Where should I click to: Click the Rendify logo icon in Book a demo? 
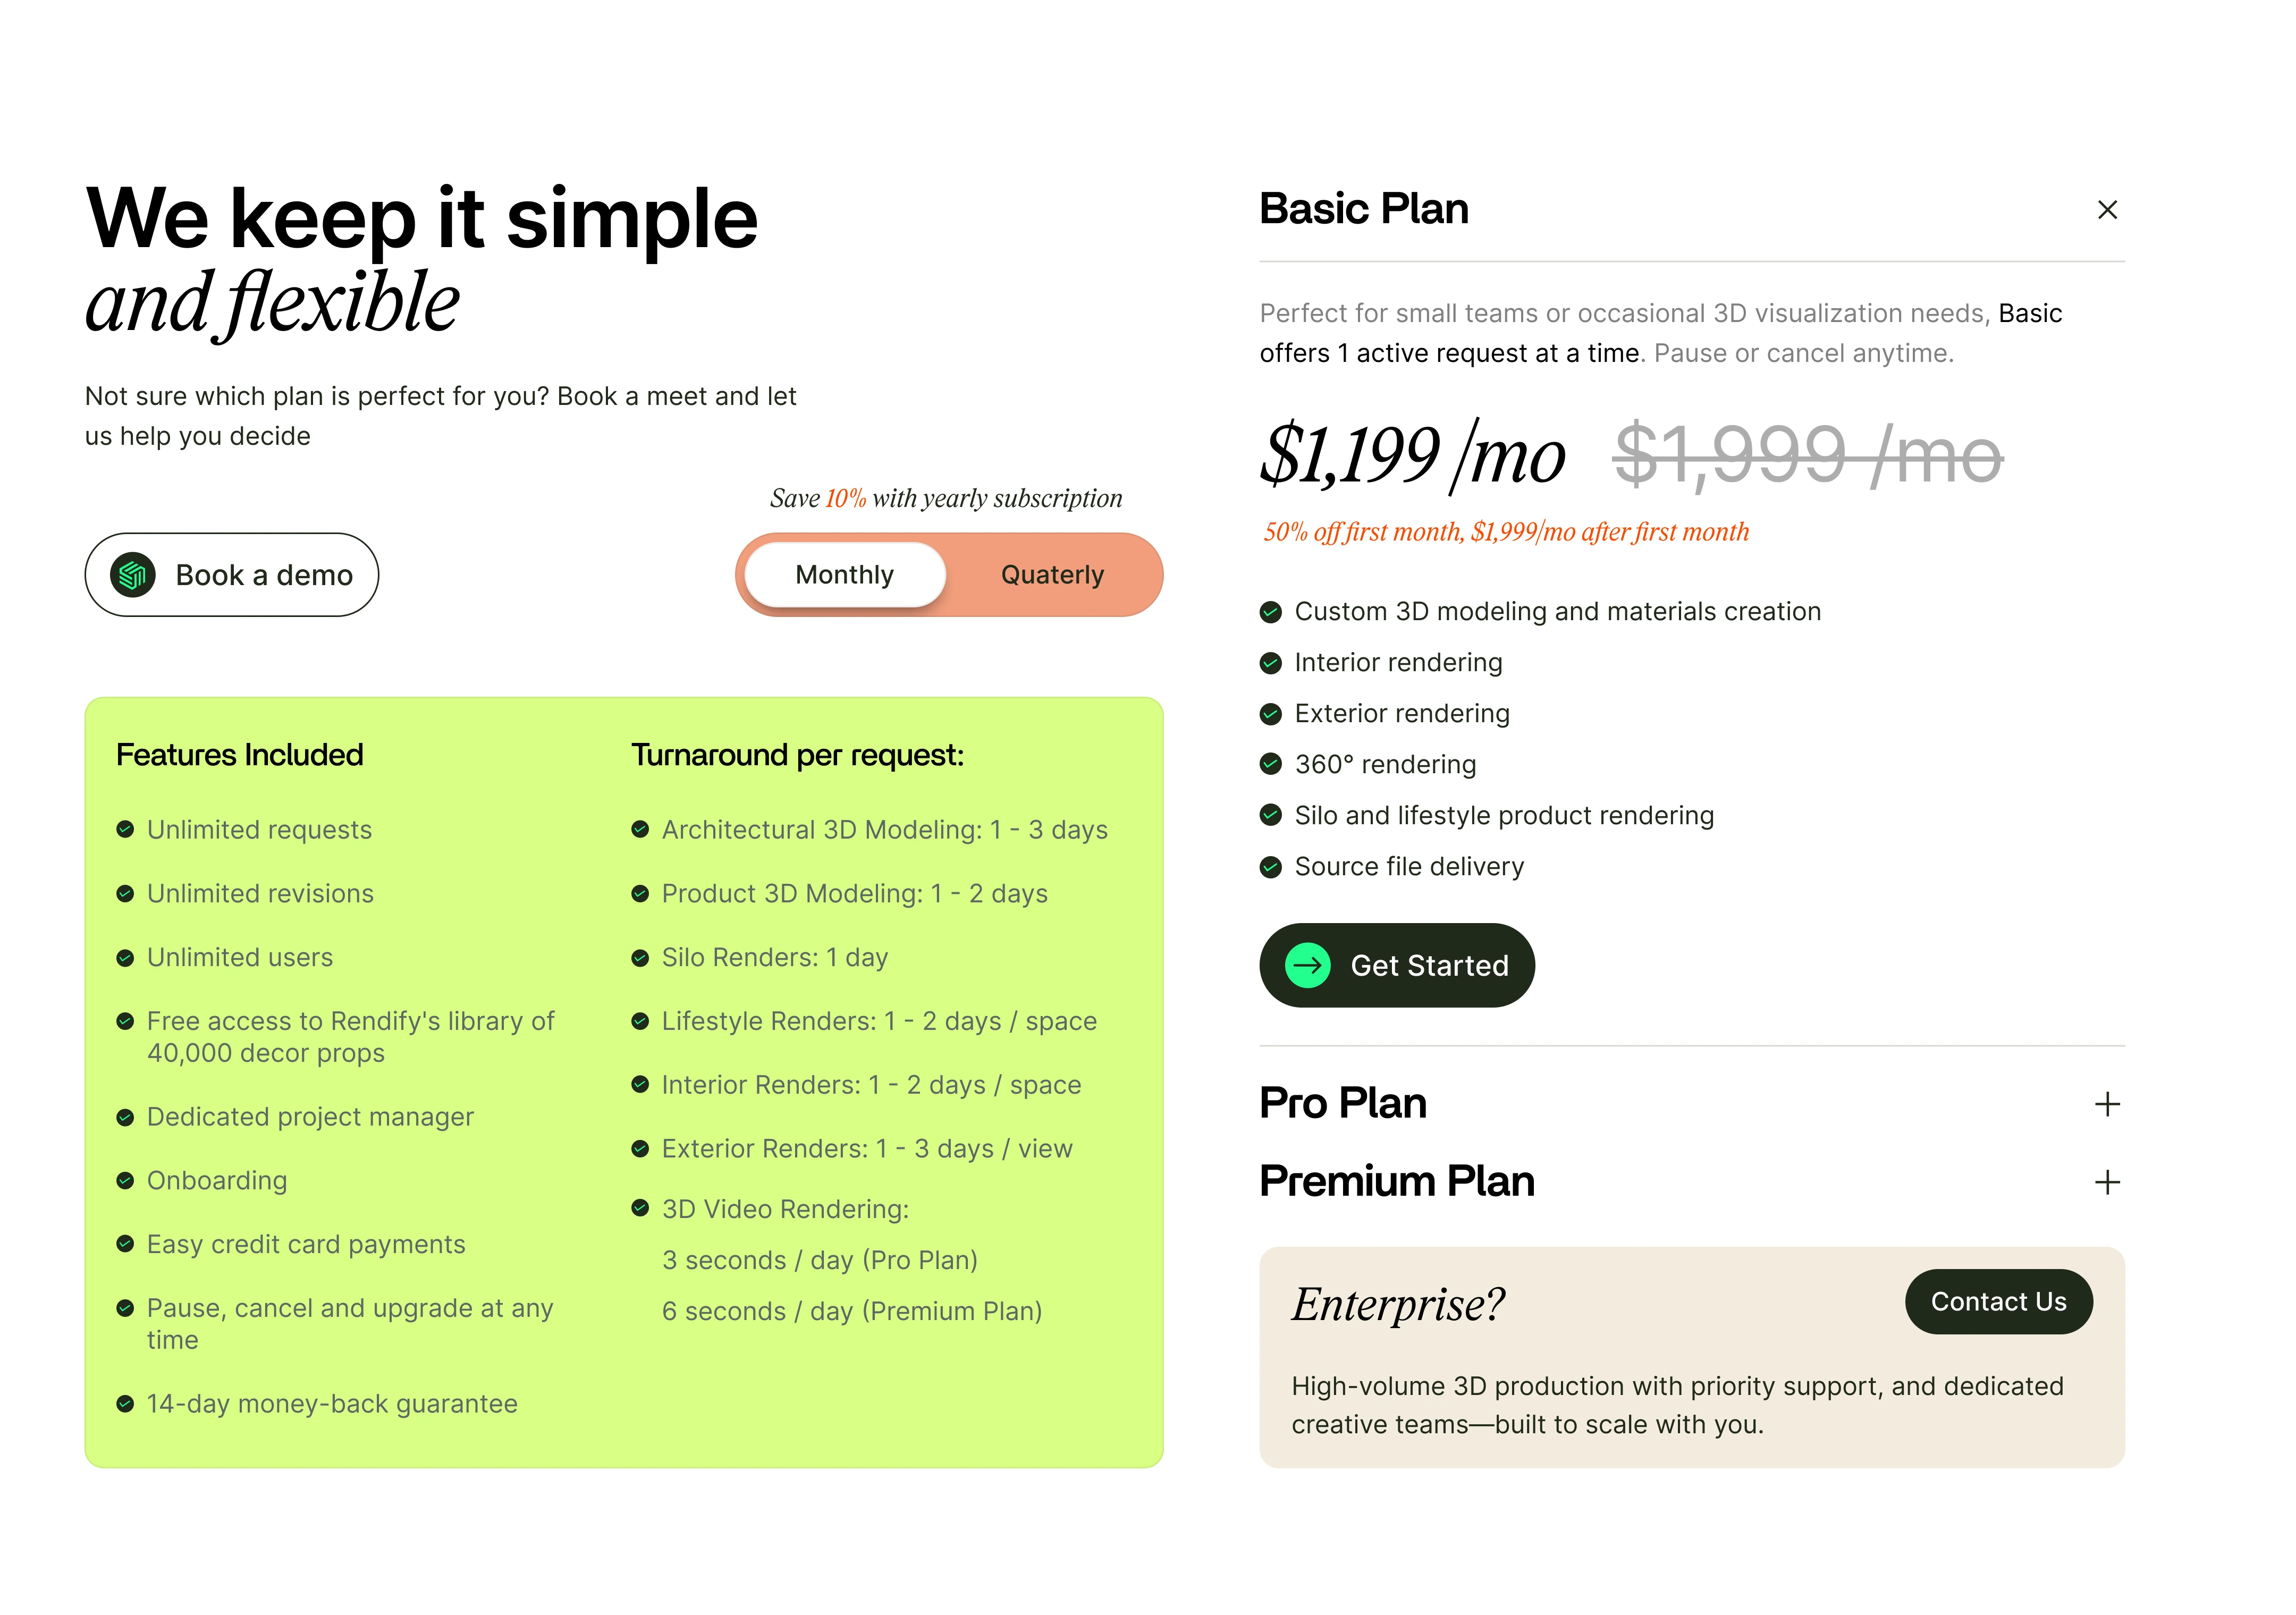[x=133, y=575]
